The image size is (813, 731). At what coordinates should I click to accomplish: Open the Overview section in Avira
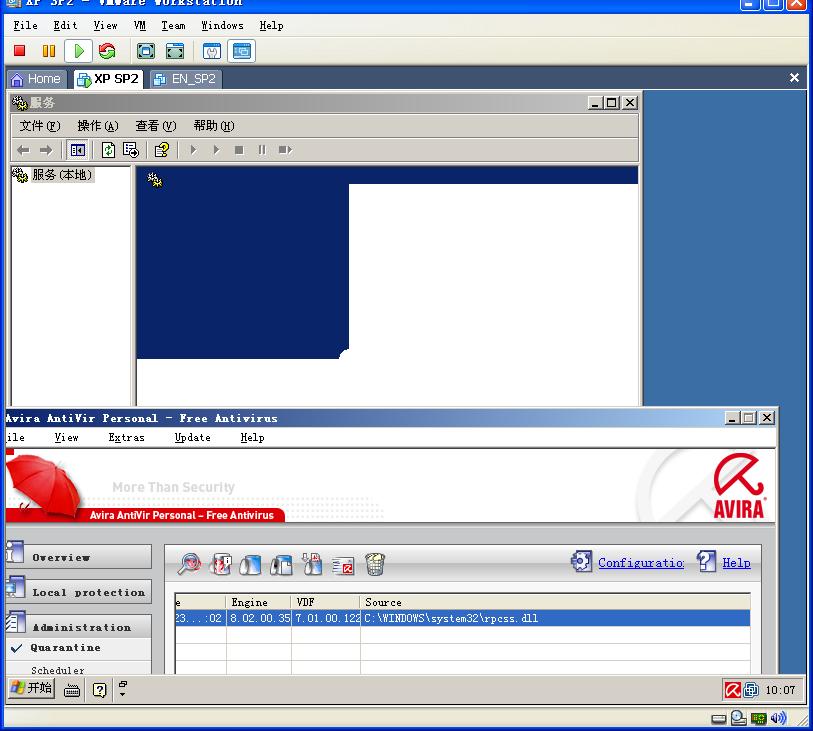[x=79, y=557]
